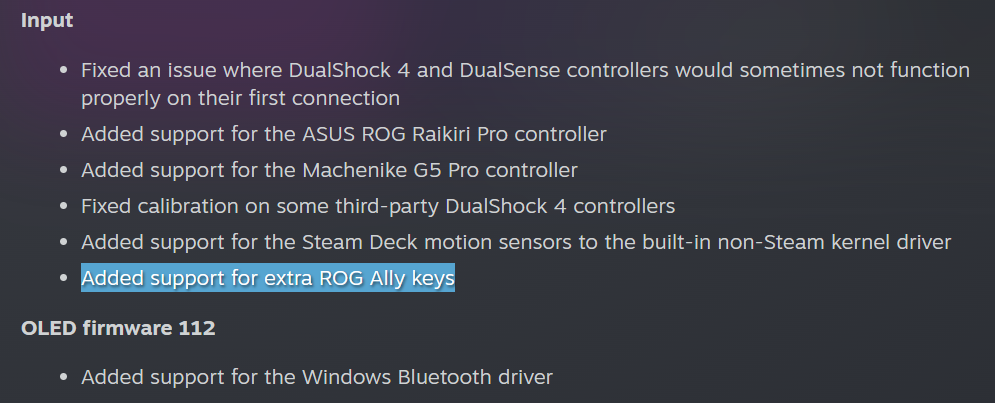Click the third-party DualShock 4 calibration note

coord(377,206)
